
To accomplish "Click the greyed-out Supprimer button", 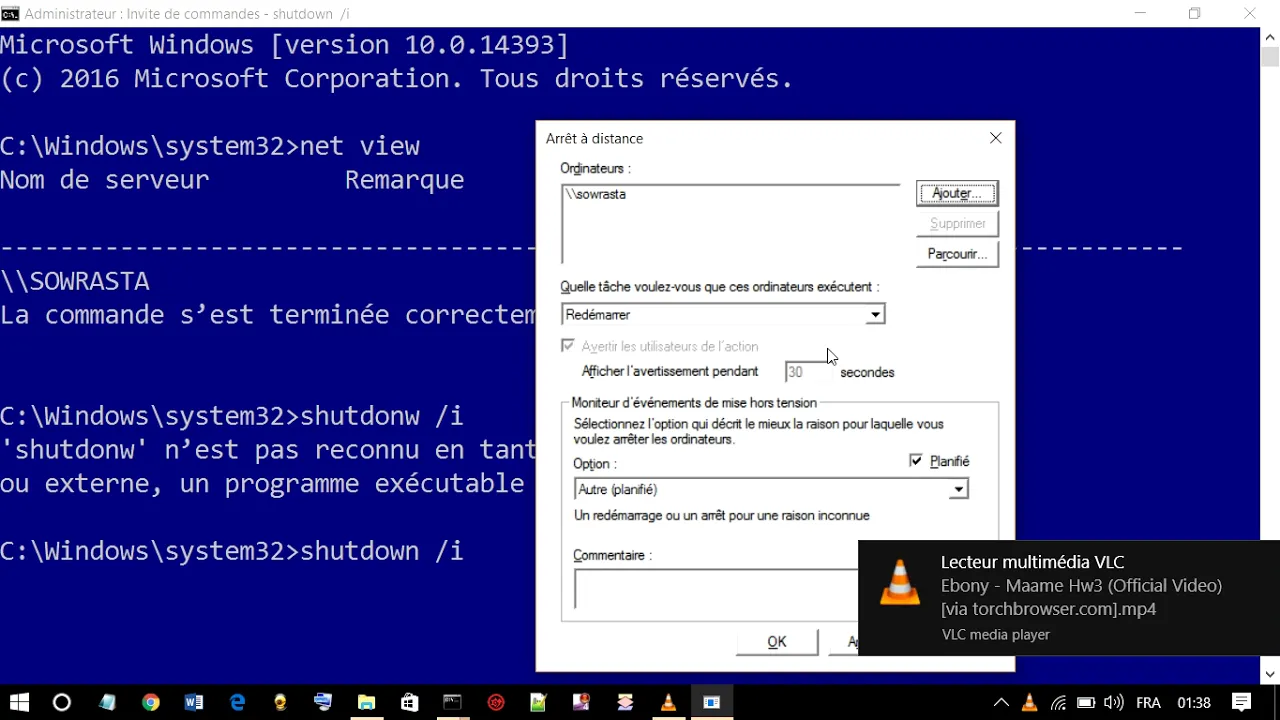I will tap(957, 224).
